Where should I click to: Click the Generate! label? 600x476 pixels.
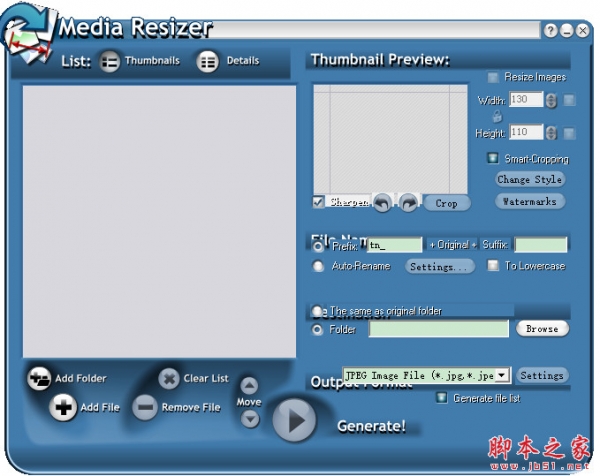371,426
